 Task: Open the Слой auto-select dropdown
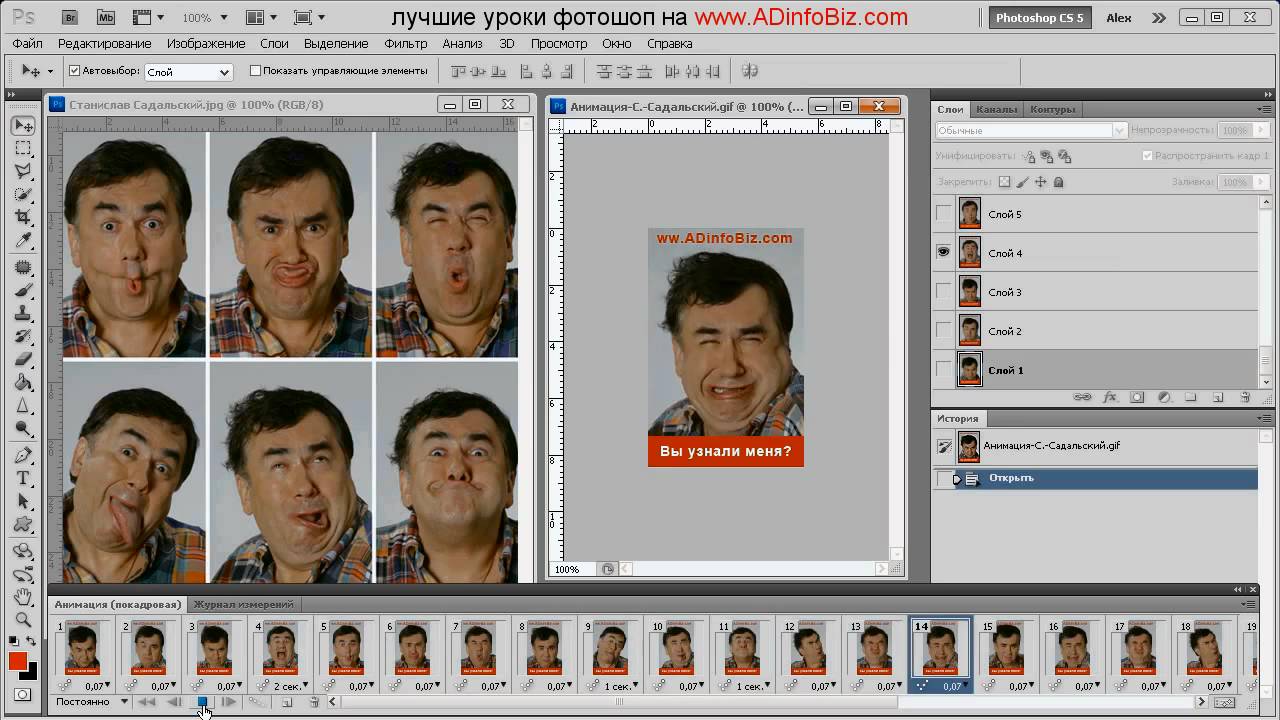click(x=188, y=72)
